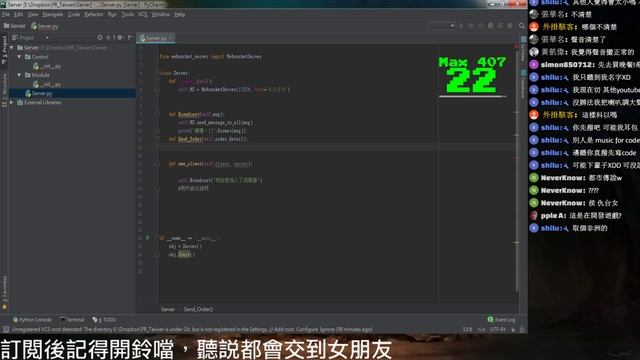Toggle the read-only lock icon in status bar
Screen dimensions: 640x360
click(x=513, y=329)
